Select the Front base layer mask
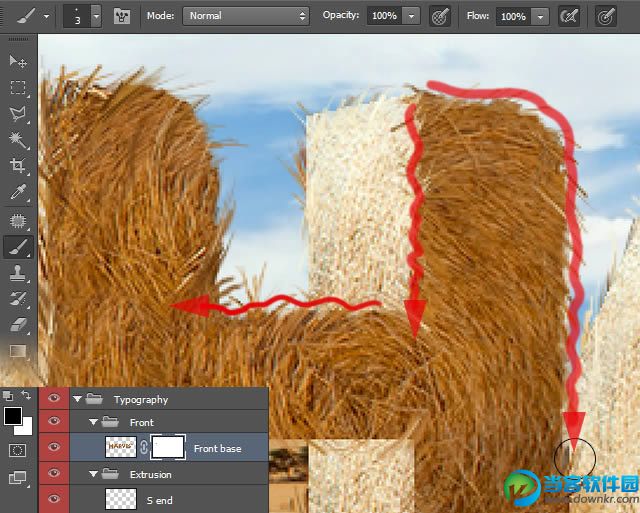Screen dimensions: 640x513 click(x=168, y=447)
